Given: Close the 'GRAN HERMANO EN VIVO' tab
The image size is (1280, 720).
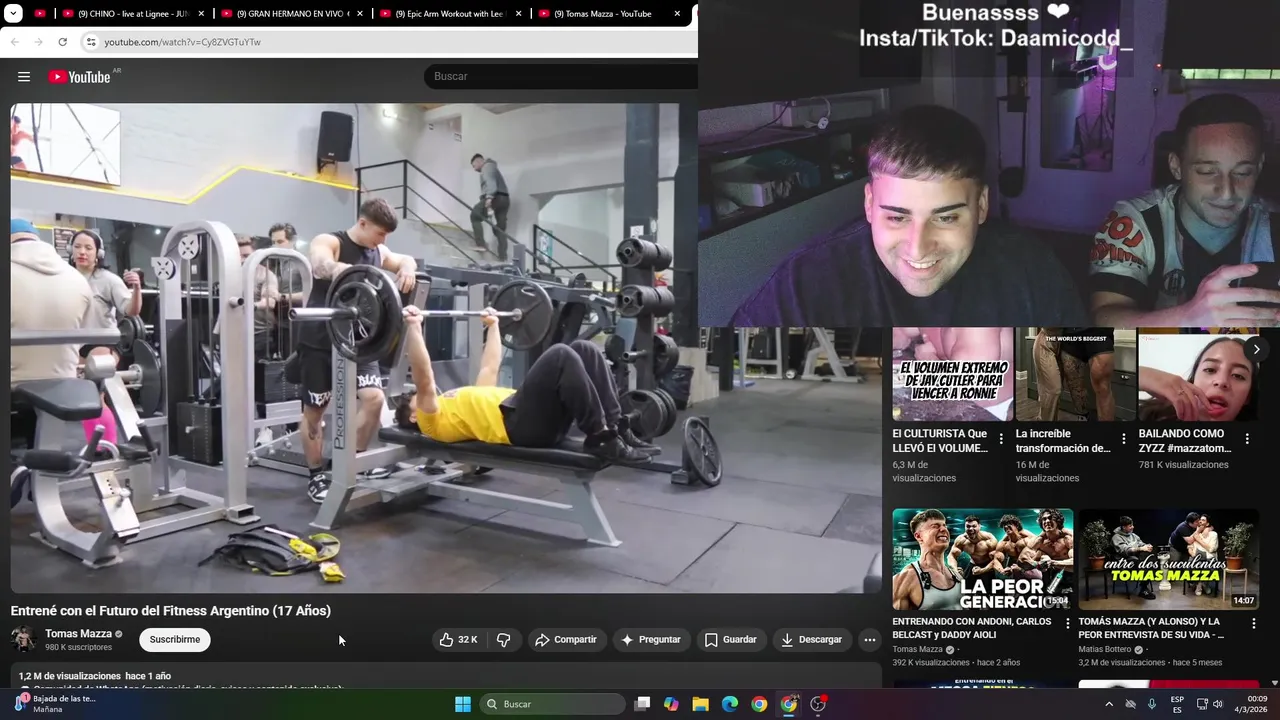Looking at the screenshot, I should click(x=360, y=14).
